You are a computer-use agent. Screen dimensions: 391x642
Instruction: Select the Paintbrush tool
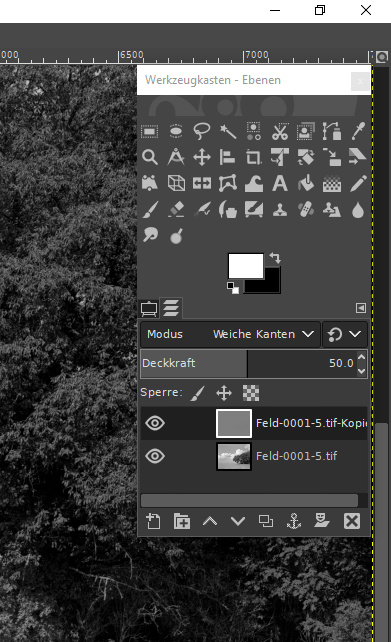tap(149, 210)
